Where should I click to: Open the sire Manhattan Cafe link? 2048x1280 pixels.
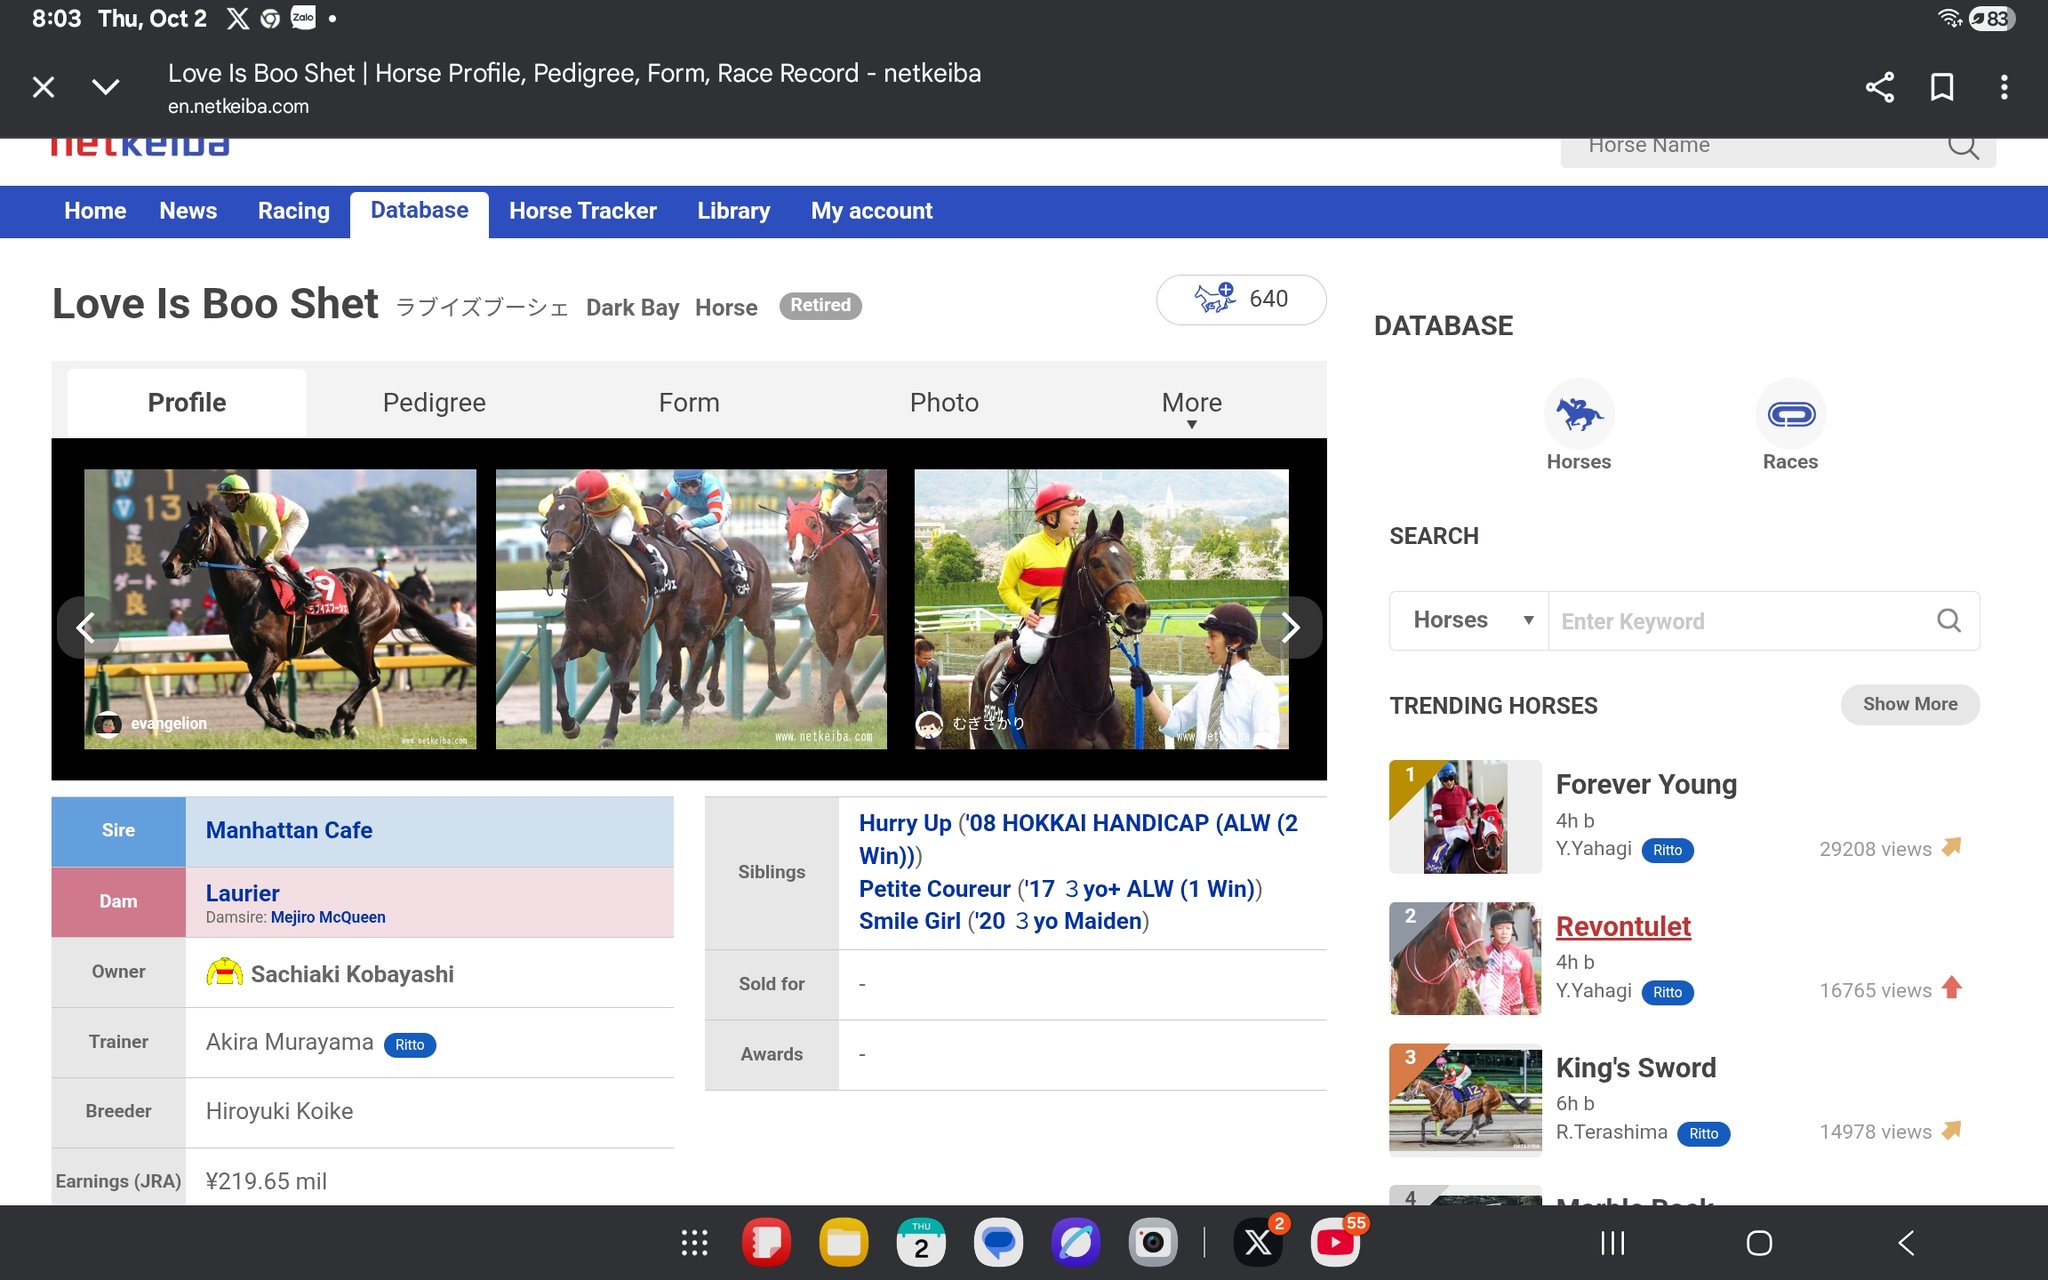(289, 830)
